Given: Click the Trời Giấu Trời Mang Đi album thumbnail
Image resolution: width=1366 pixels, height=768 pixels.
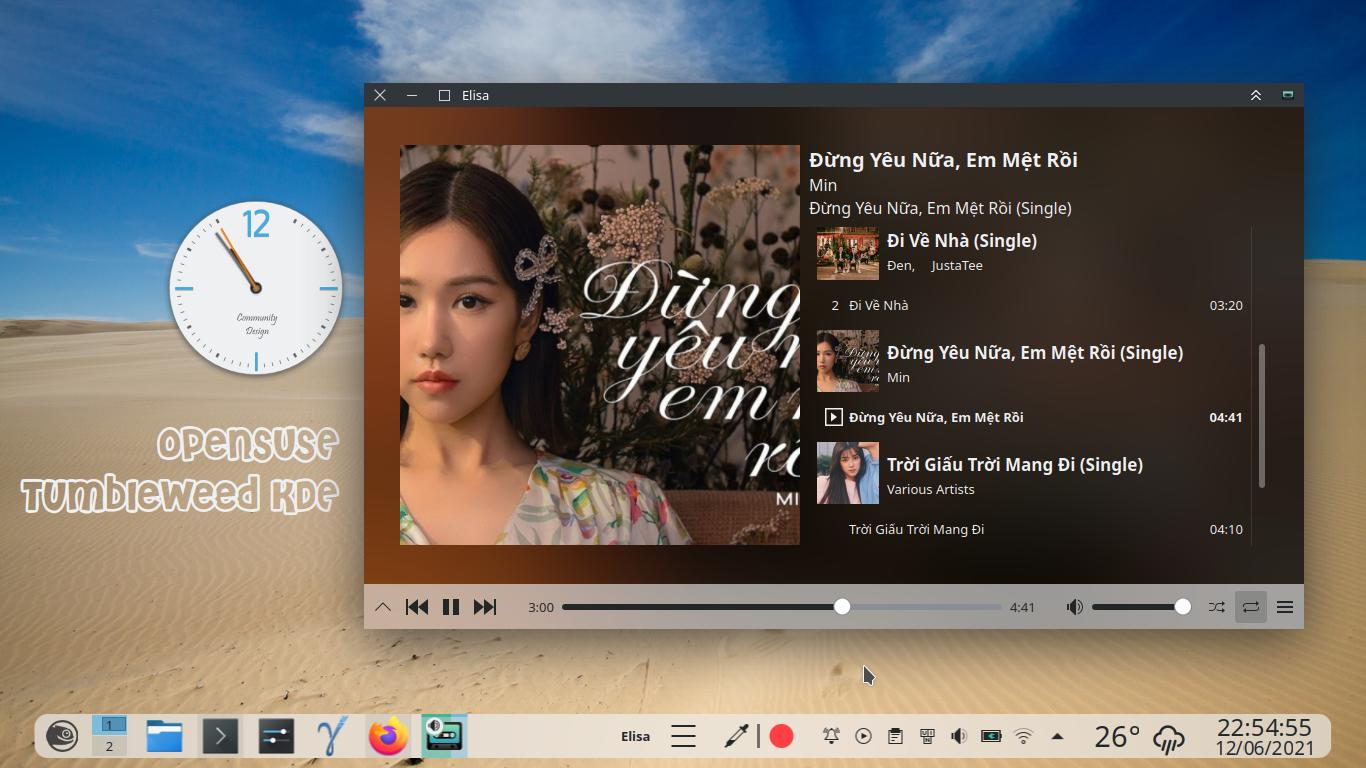Looking at the screenshot, I should [x=848, y=473].
